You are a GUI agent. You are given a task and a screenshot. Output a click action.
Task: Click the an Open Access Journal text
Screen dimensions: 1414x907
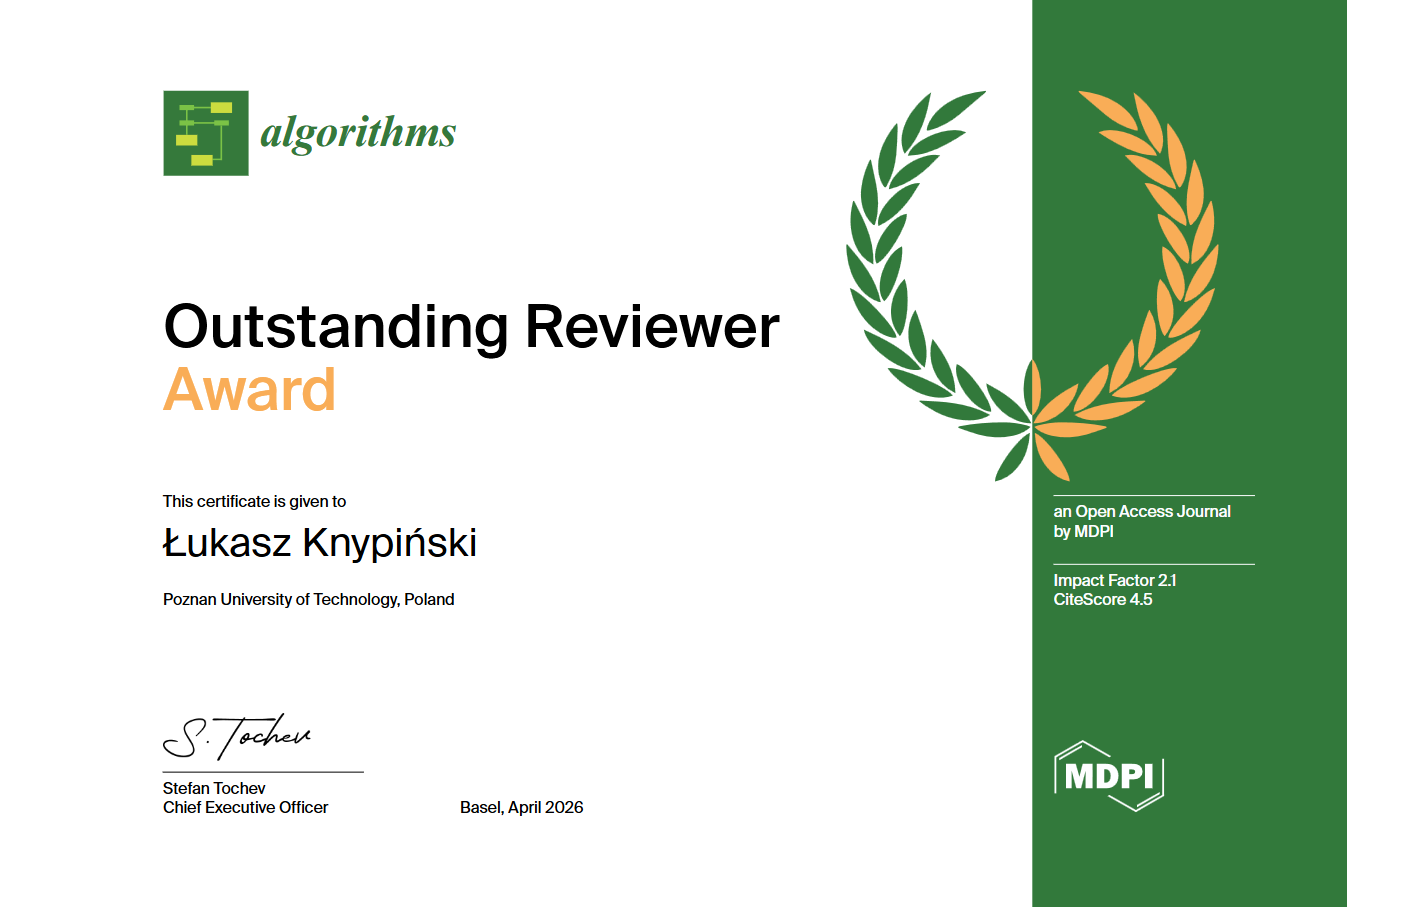pos(1142,511)
